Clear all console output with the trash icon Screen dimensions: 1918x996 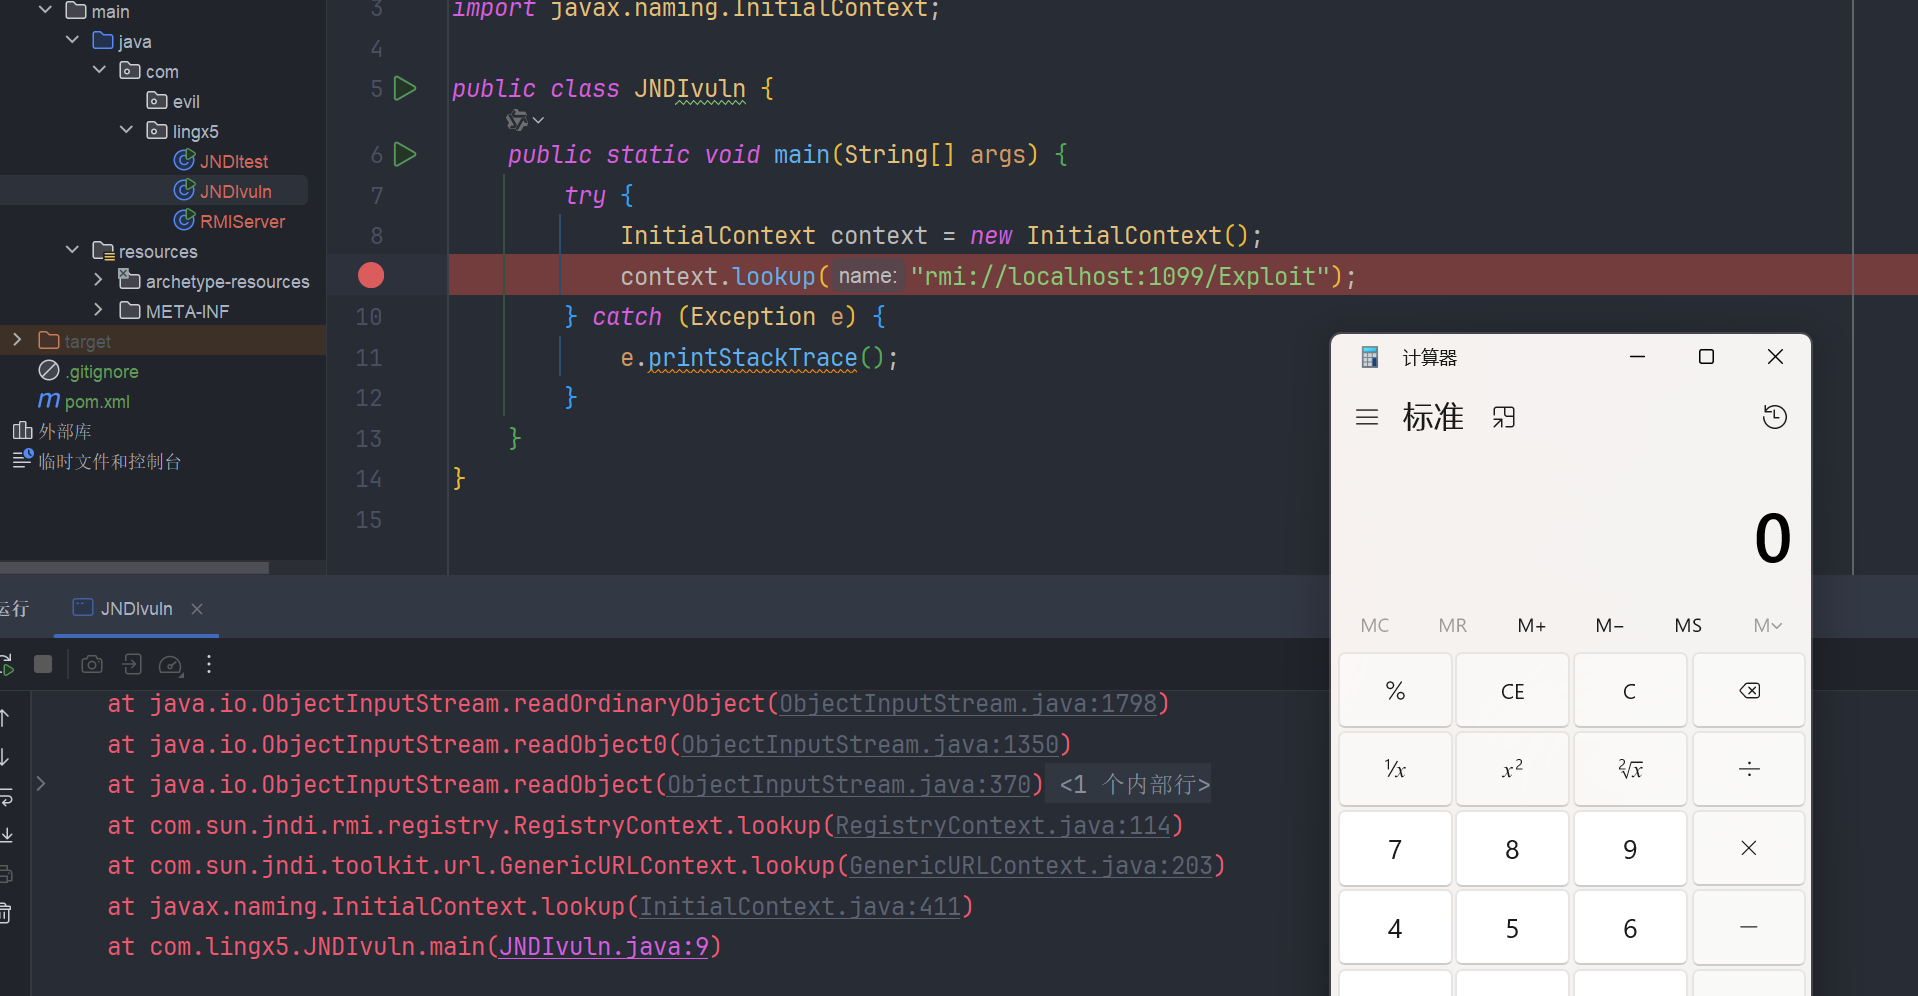[x=5, y=912]
